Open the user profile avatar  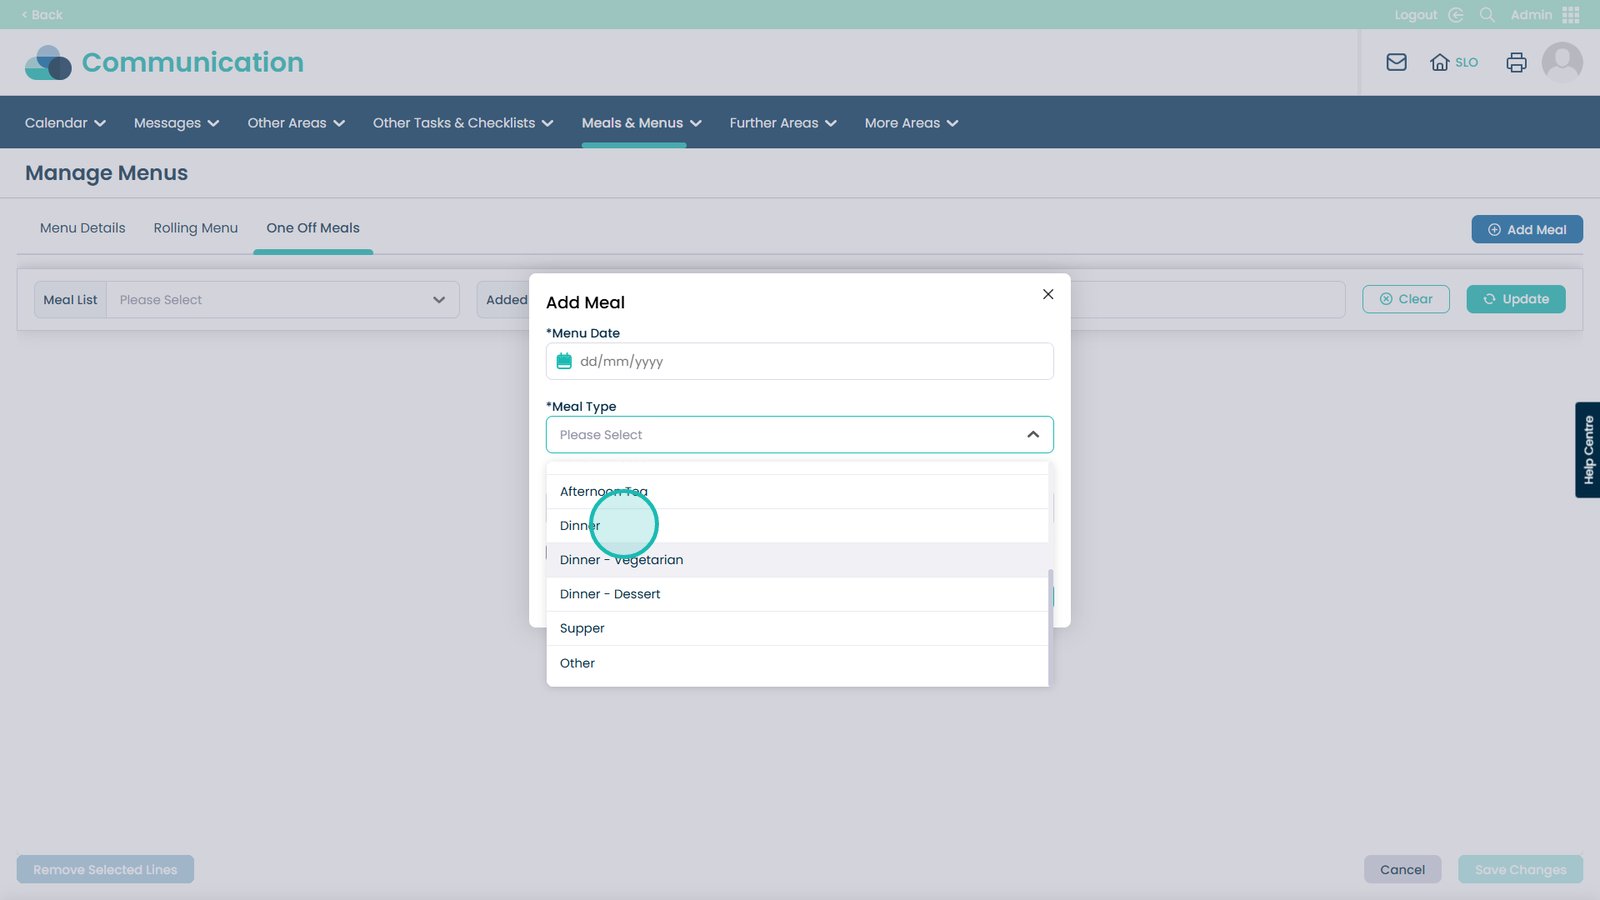click(1561, 62)
